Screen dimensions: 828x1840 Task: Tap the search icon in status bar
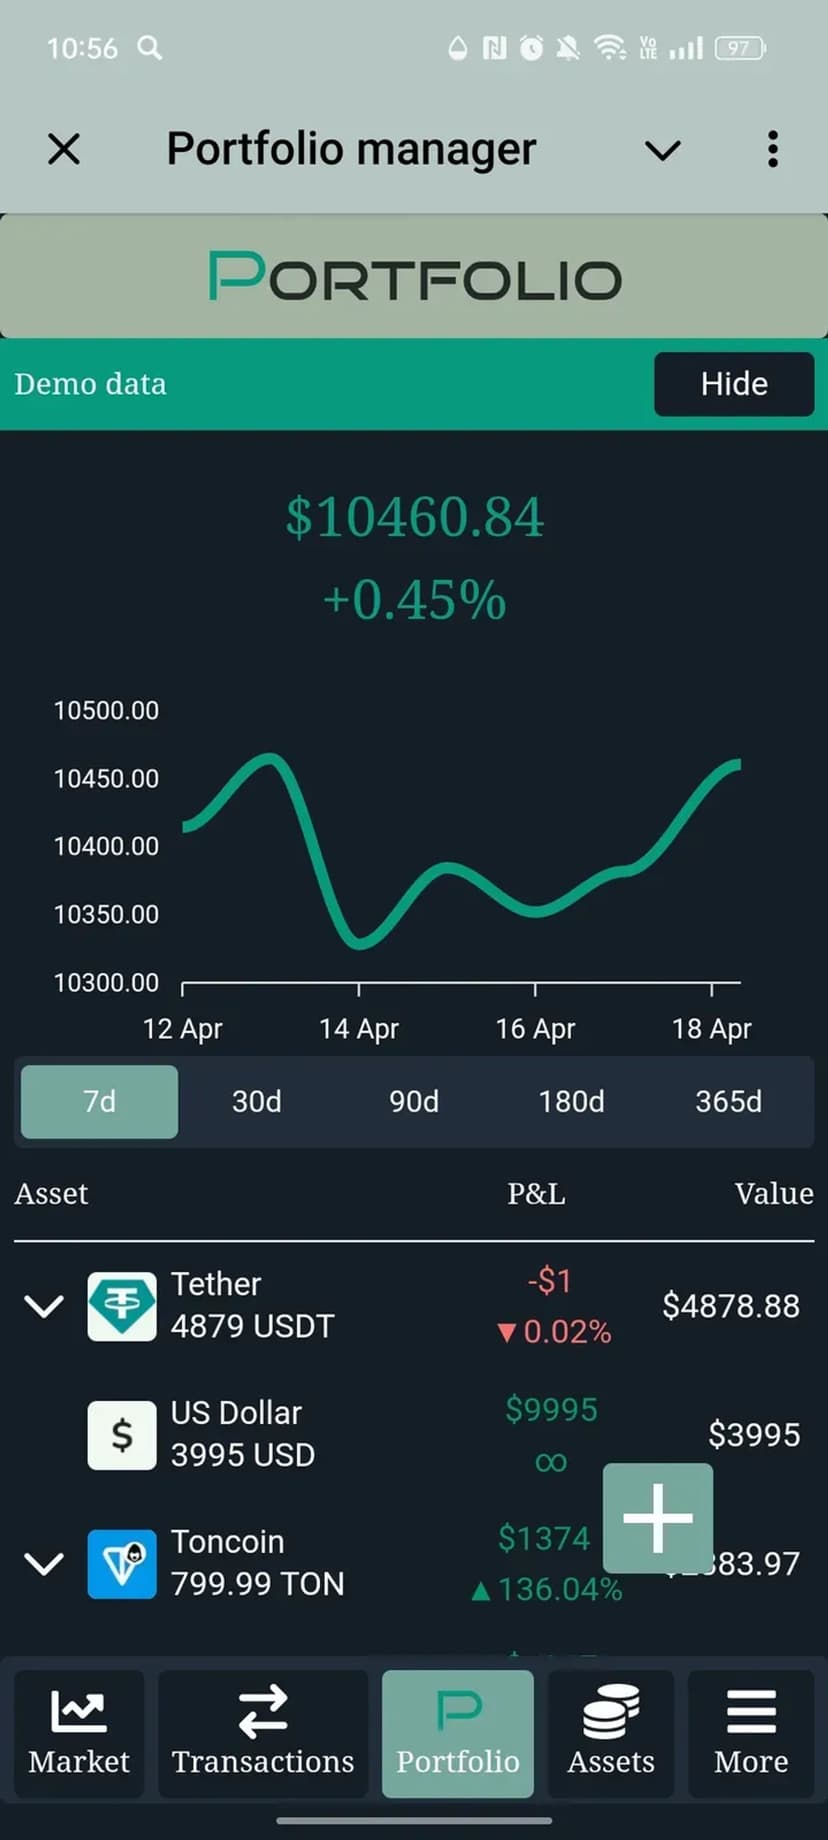(x=150, y=48)
